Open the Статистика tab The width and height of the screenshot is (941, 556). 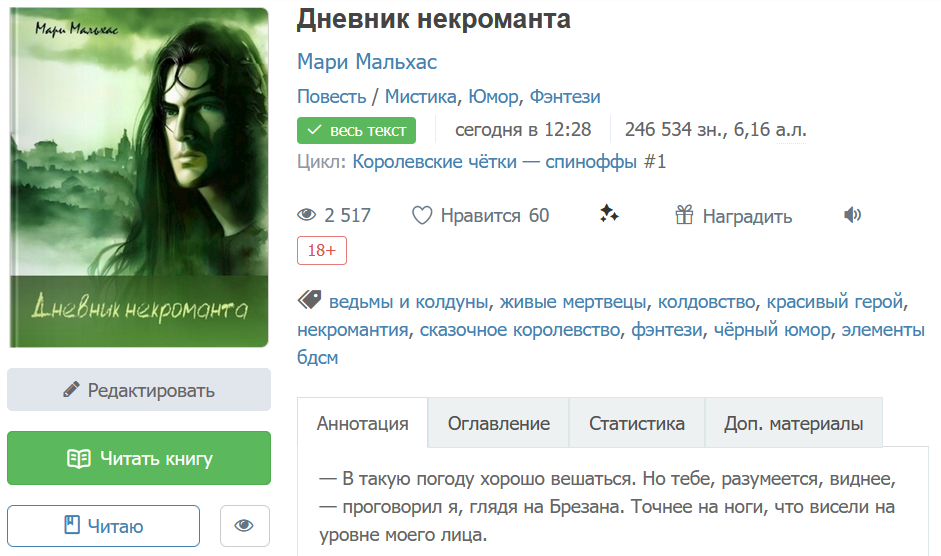pyautogui.click(x=637, y=423)
